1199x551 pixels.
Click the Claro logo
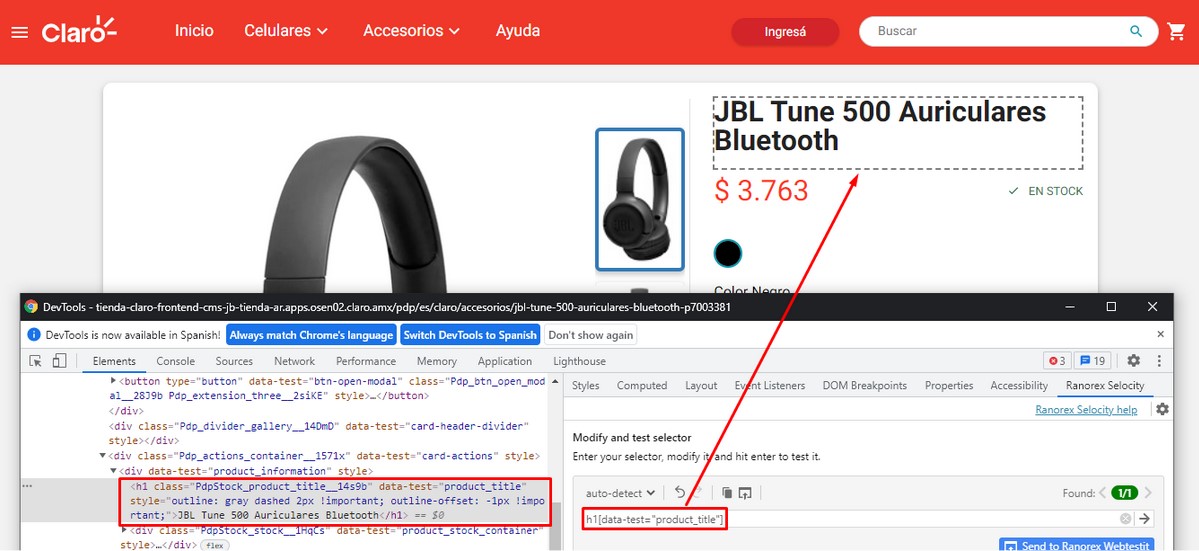(x=79, y=31)
